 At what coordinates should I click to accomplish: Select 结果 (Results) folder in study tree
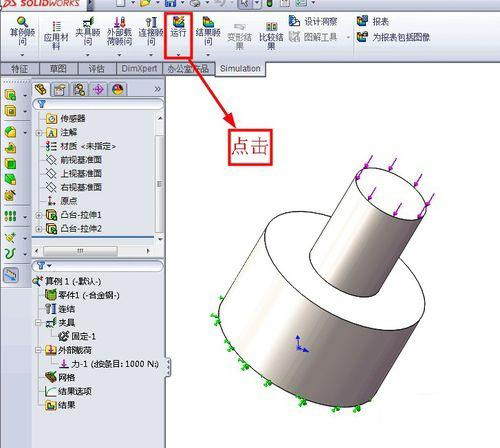pos(60,405)
